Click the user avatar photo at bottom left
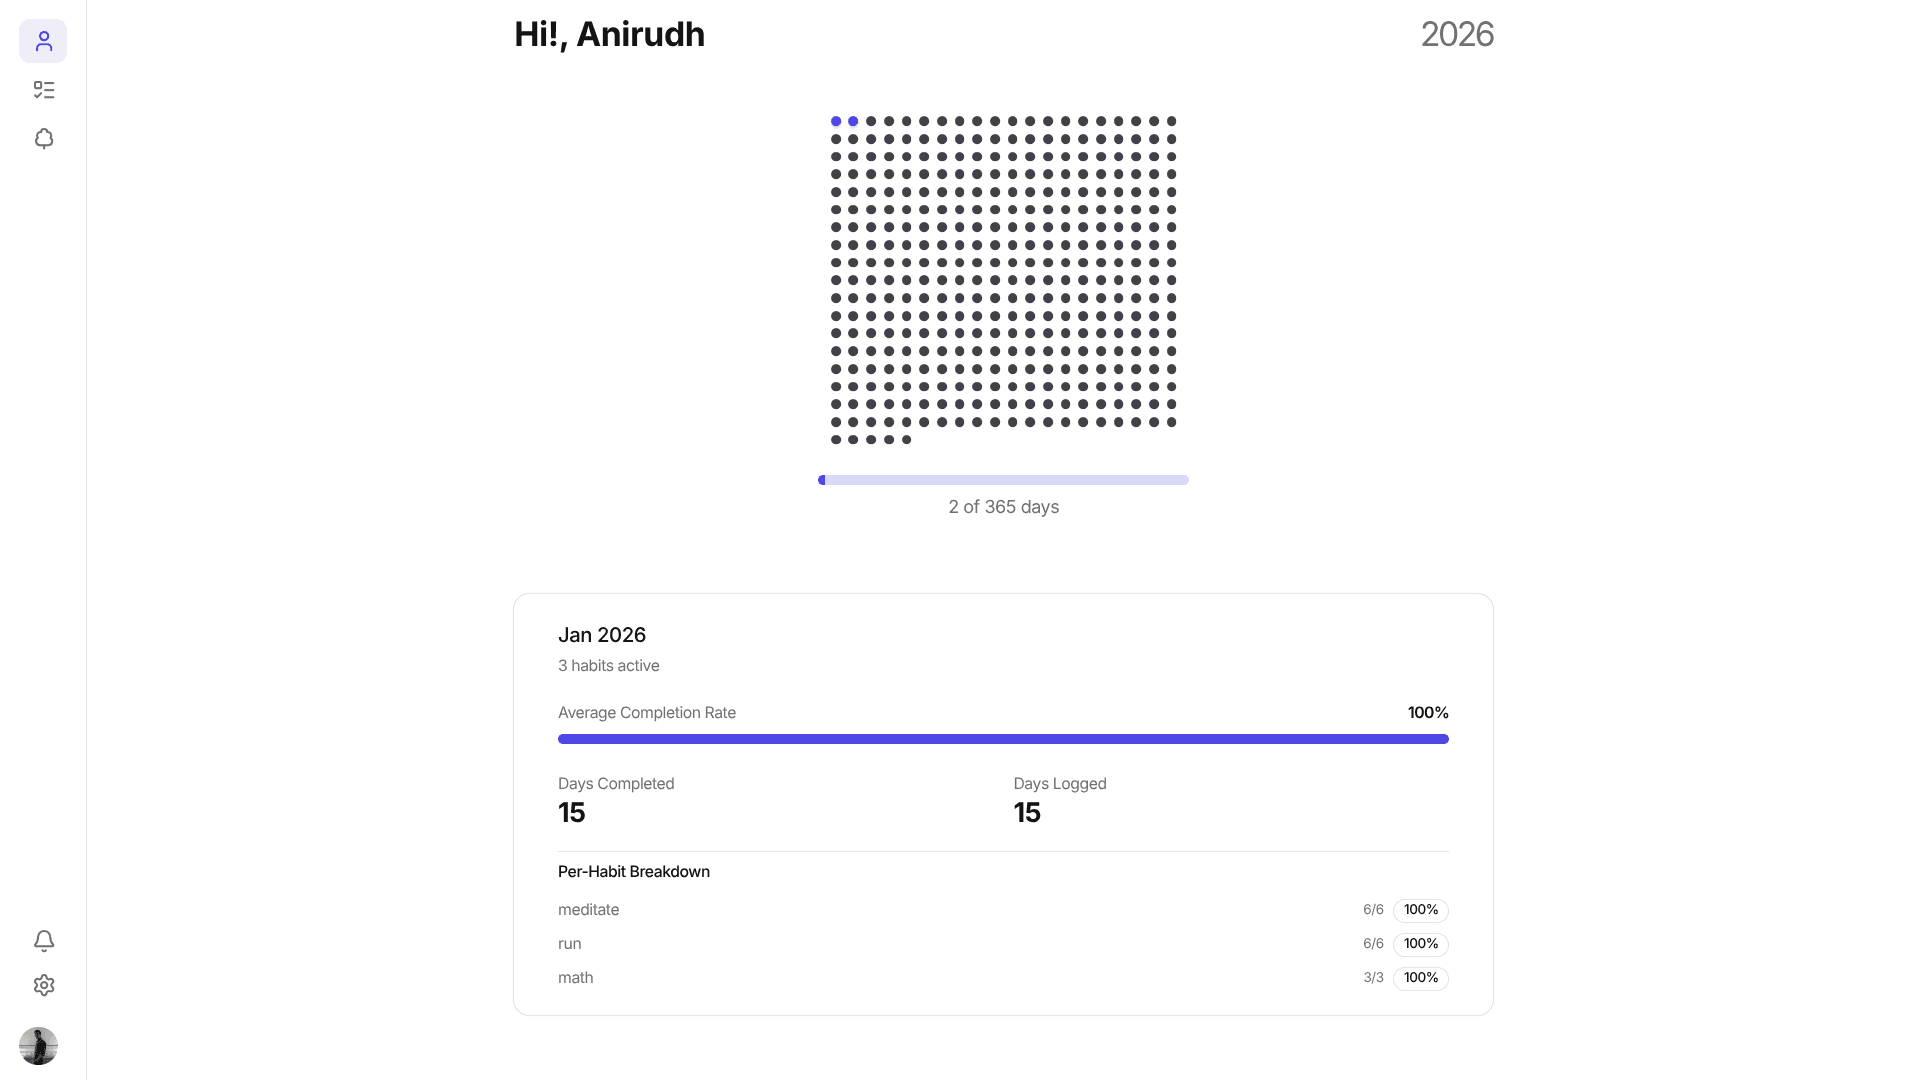 tap(38, 1046)
